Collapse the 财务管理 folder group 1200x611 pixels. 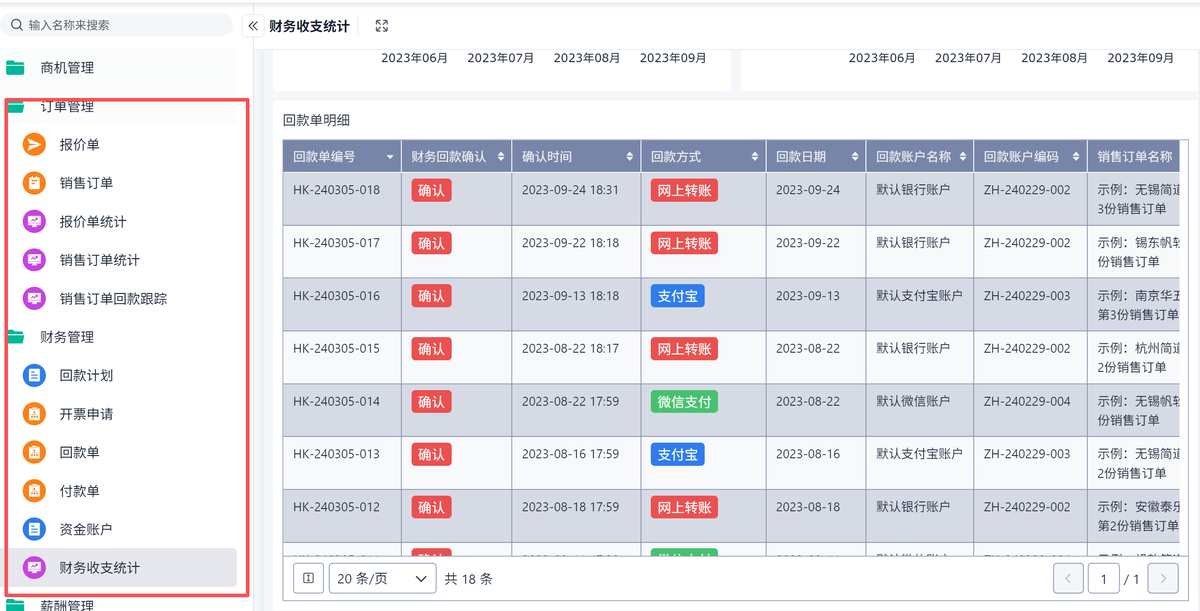(x=66, y=337)
